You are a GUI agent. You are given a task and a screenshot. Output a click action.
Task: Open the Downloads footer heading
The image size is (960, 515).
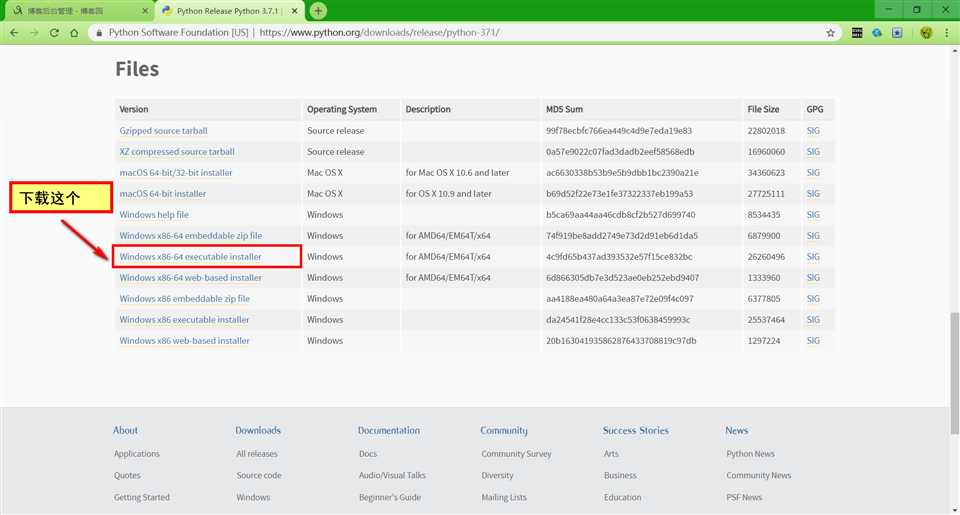(x=258, y=430)
